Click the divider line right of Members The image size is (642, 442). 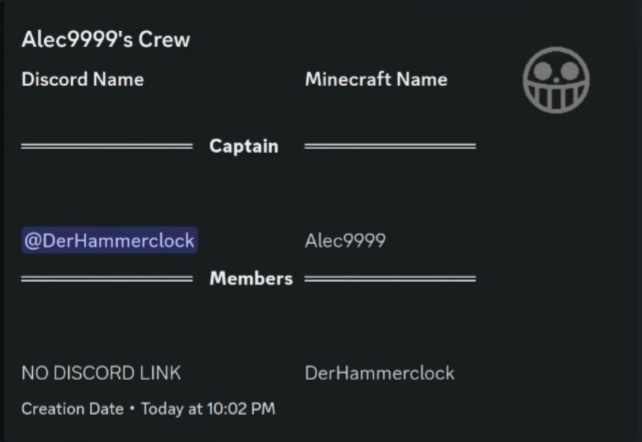coord(390,278)
